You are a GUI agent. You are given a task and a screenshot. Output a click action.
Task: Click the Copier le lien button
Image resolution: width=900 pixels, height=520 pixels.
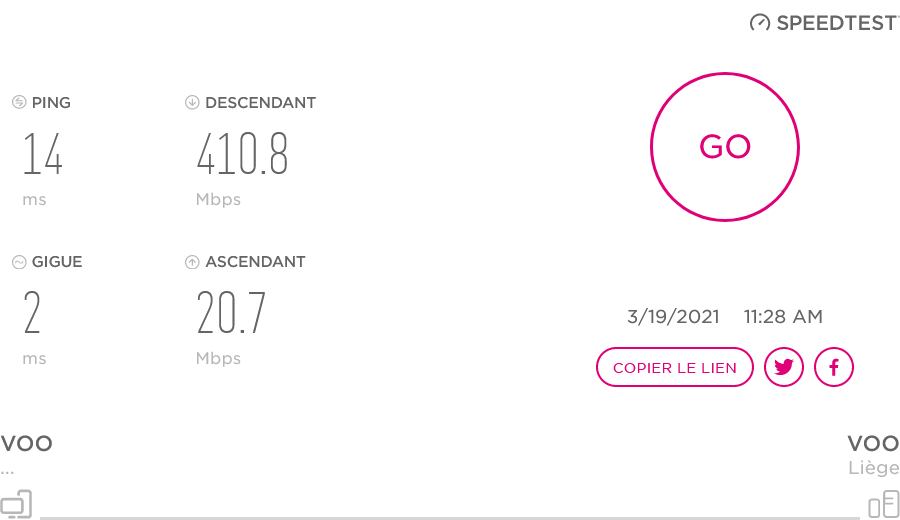(674, 367)
